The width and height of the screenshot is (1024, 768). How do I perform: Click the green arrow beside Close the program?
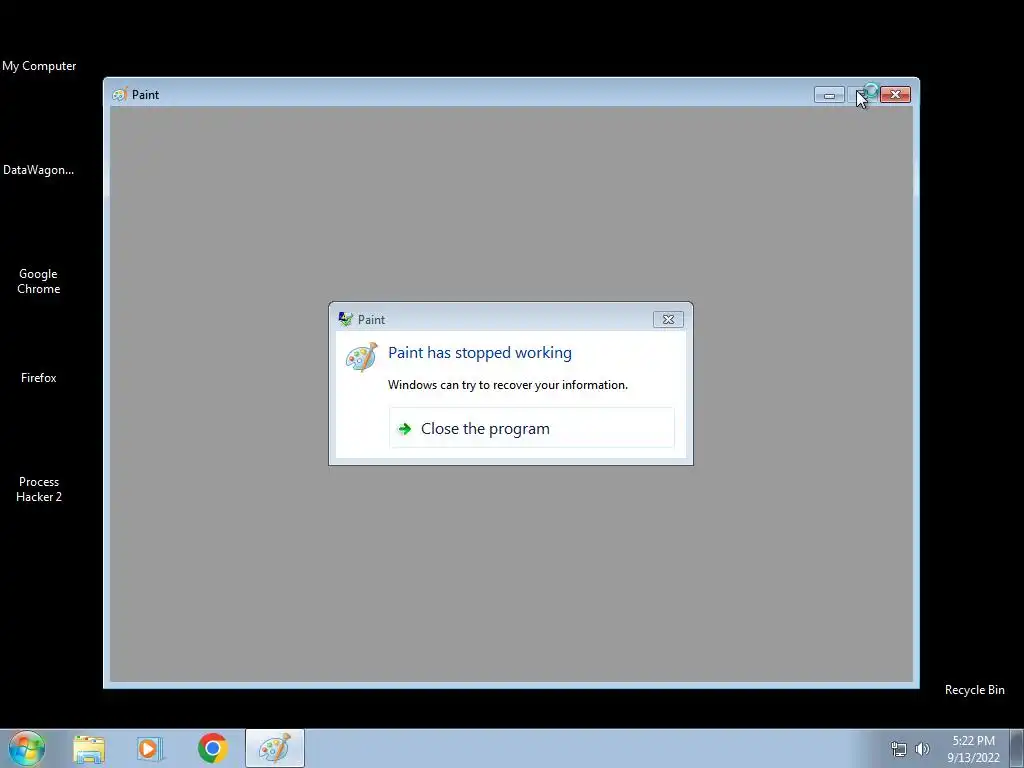tap(404, 428)
